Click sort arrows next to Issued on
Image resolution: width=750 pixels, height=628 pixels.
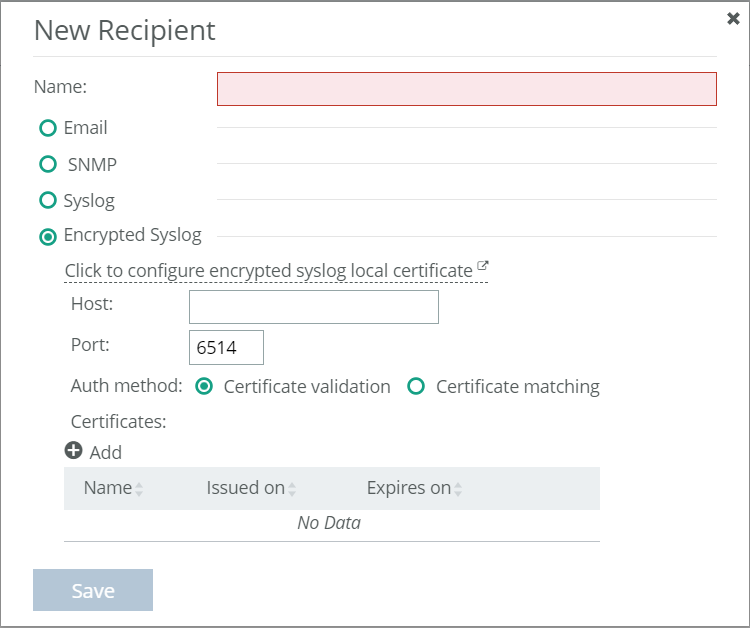[x=292, y=489]
